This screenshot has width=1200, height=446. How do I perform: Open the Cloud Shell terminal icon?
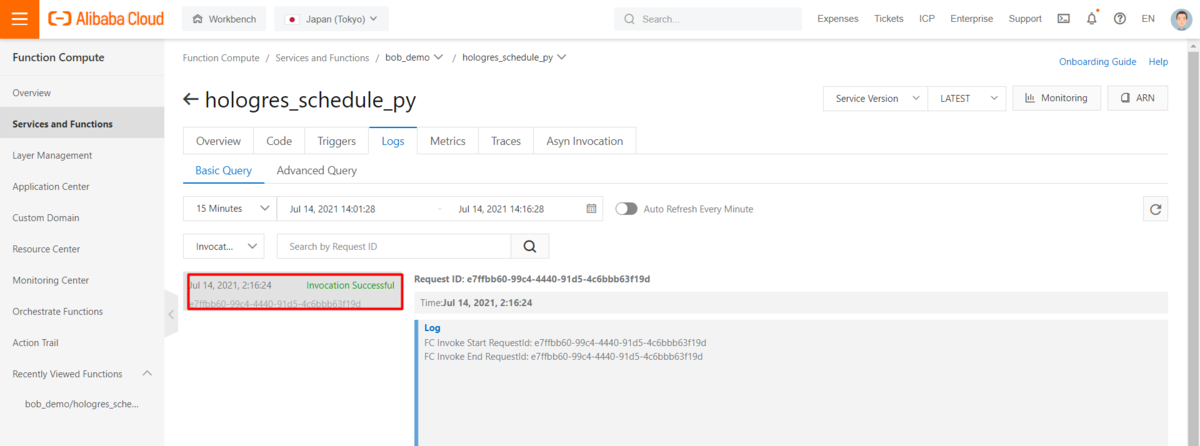pyautogui.click(x=1063, y=18)
